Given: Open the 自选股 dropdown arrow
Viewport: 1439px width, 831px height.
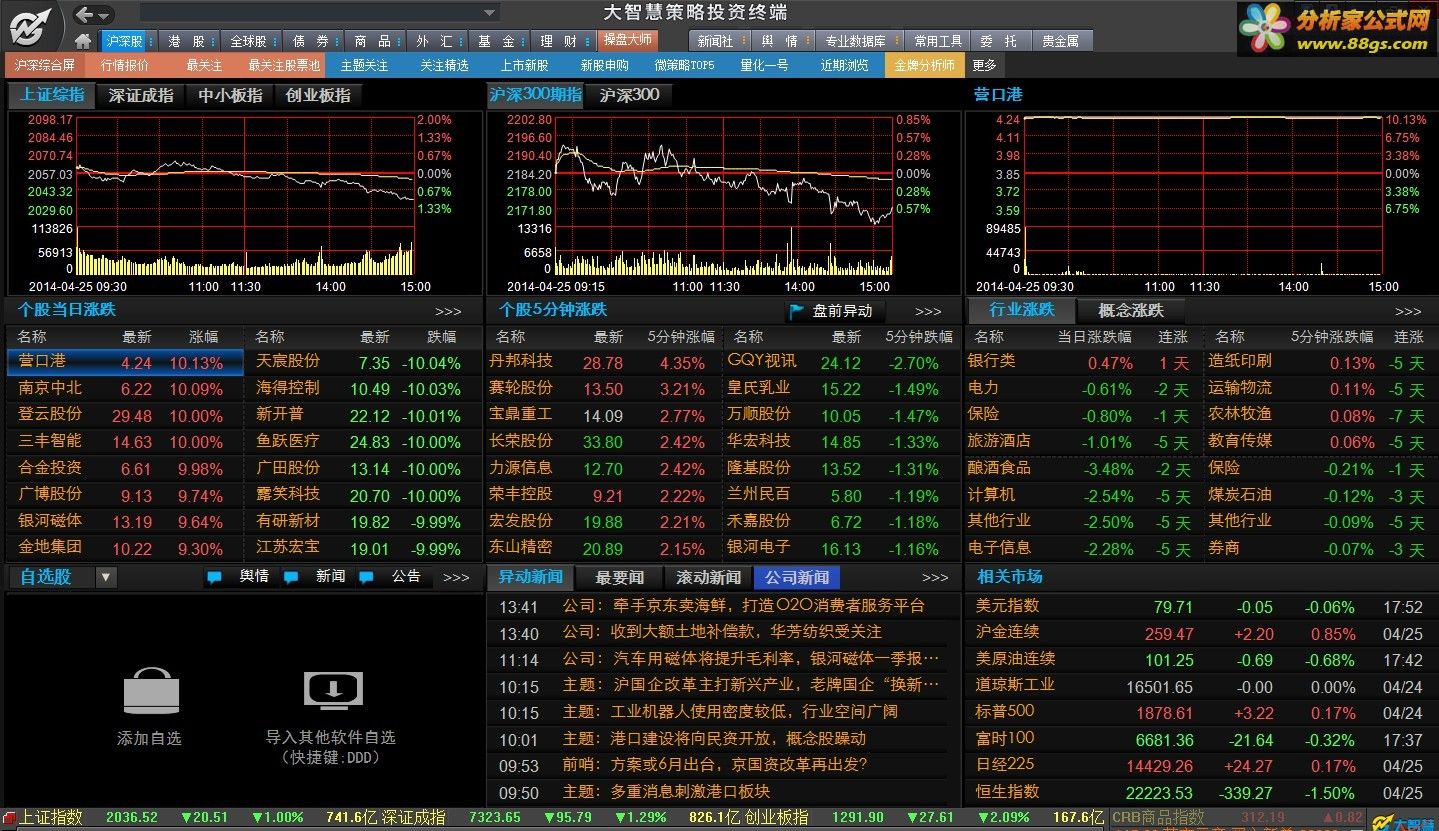Looking at the screenshot, I should (x=106, y=577).
